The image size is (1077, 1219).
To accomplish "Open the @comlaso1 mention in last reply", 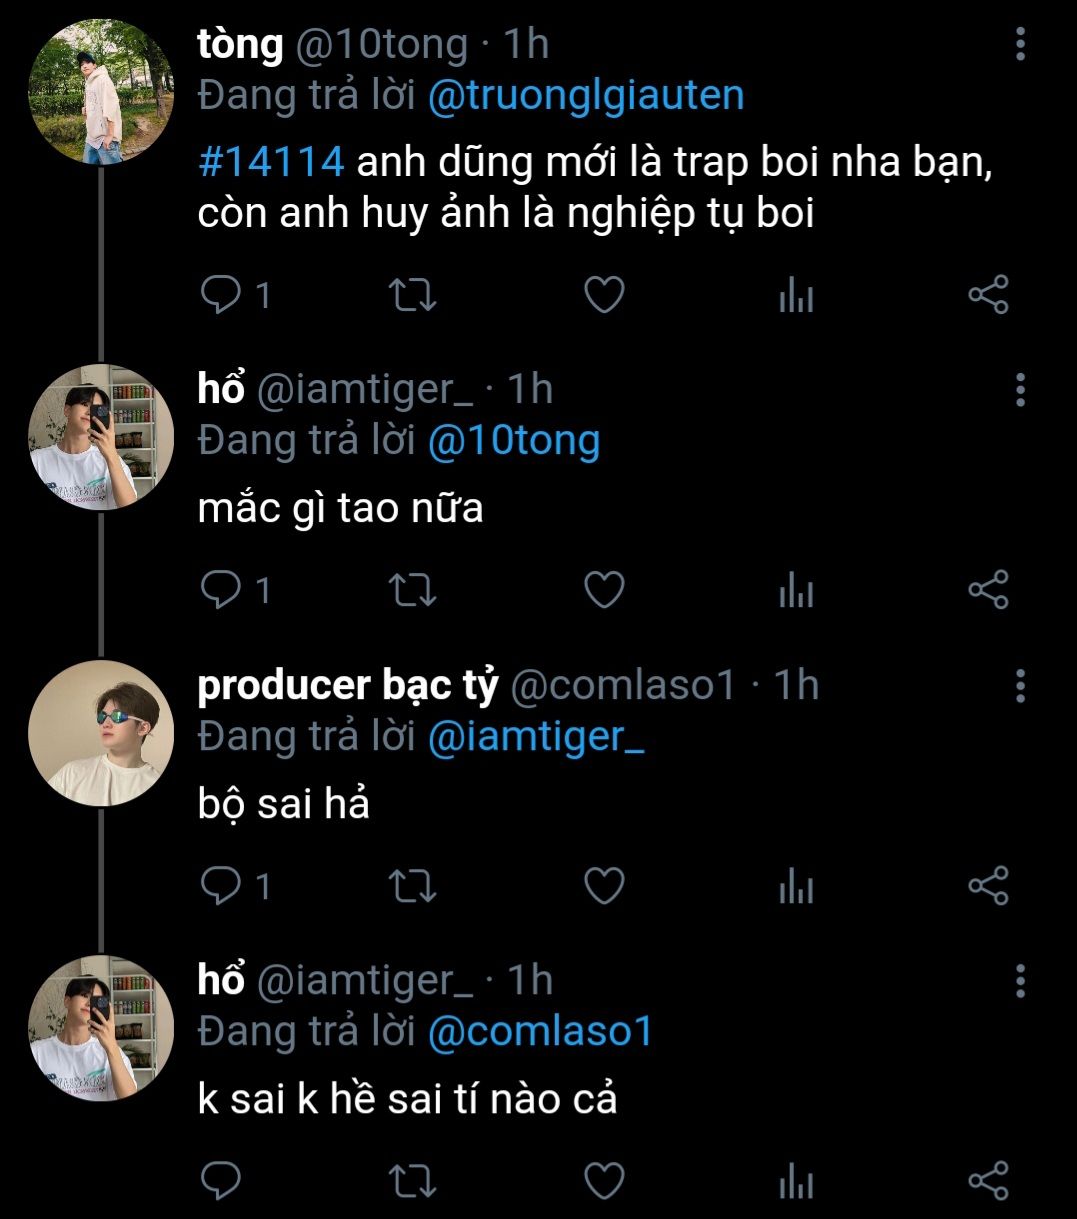I will (540, 1031).
